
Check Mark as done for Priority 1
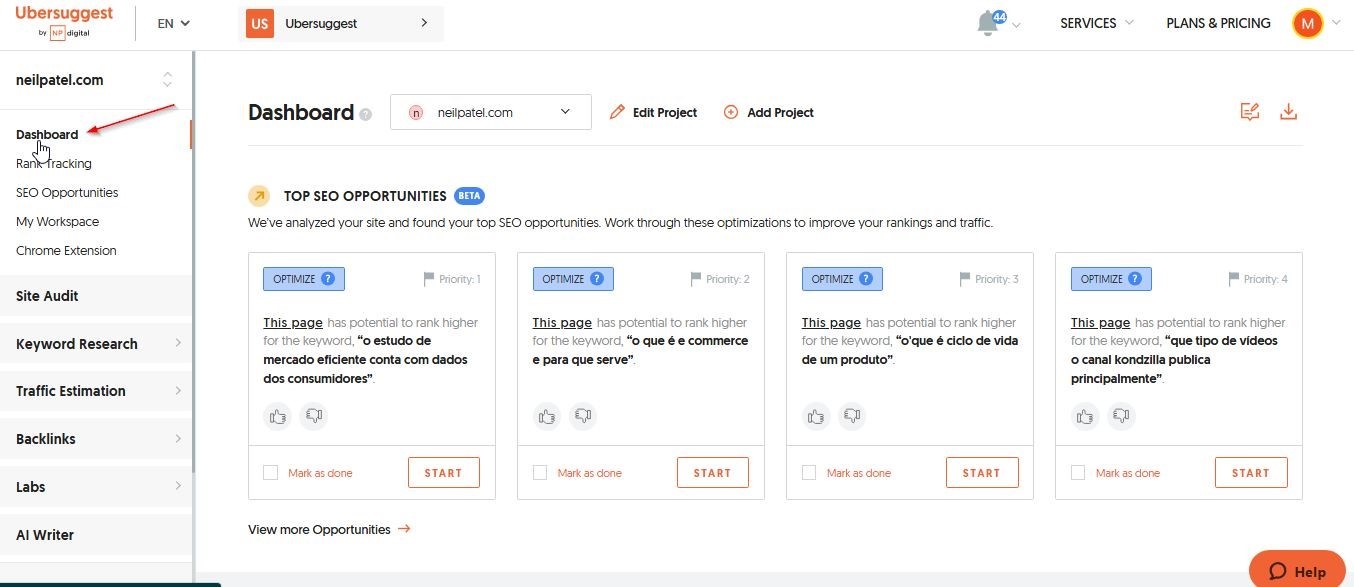pyautogui.click(x=271, y=473)
